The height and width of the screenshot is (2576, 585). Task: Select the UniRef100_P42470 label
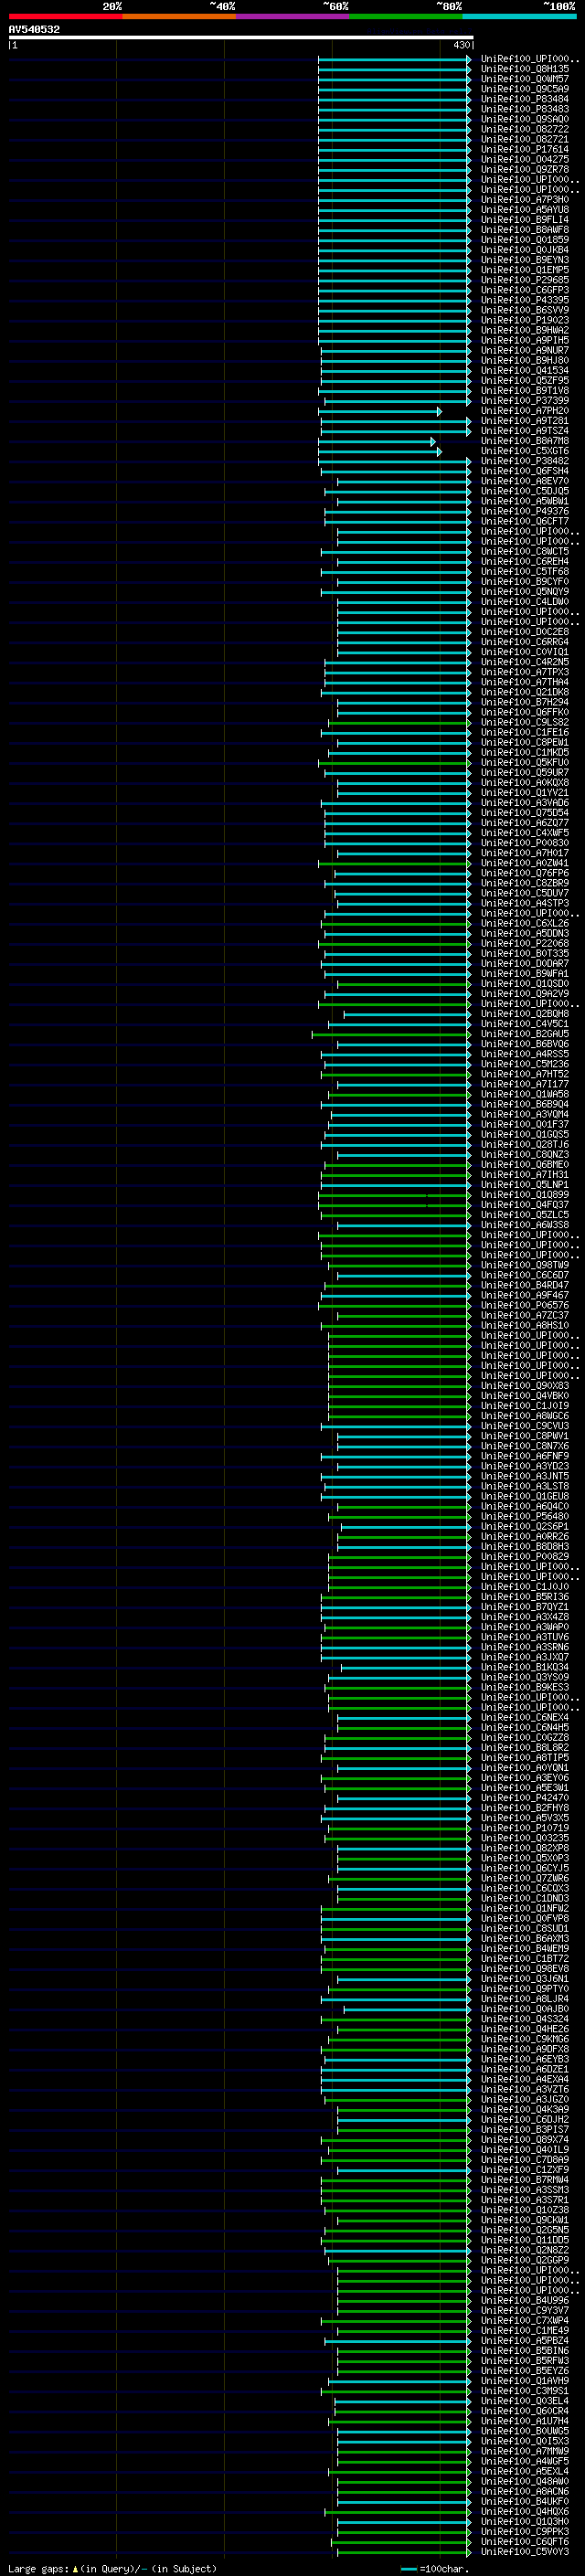point(524,1797)
